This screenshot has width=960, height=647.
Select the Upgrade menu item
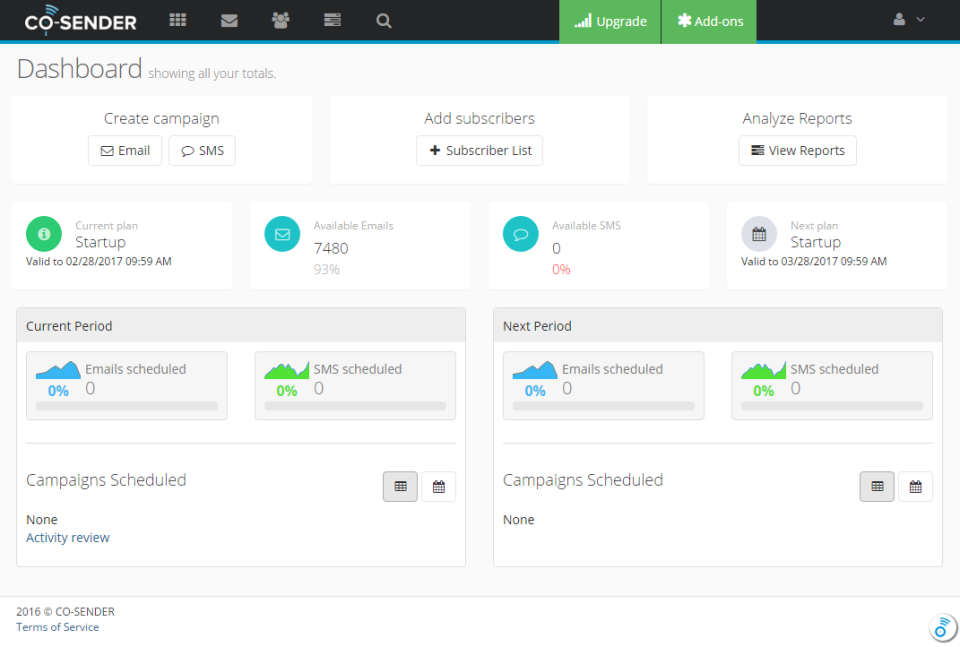pos(609,20)
